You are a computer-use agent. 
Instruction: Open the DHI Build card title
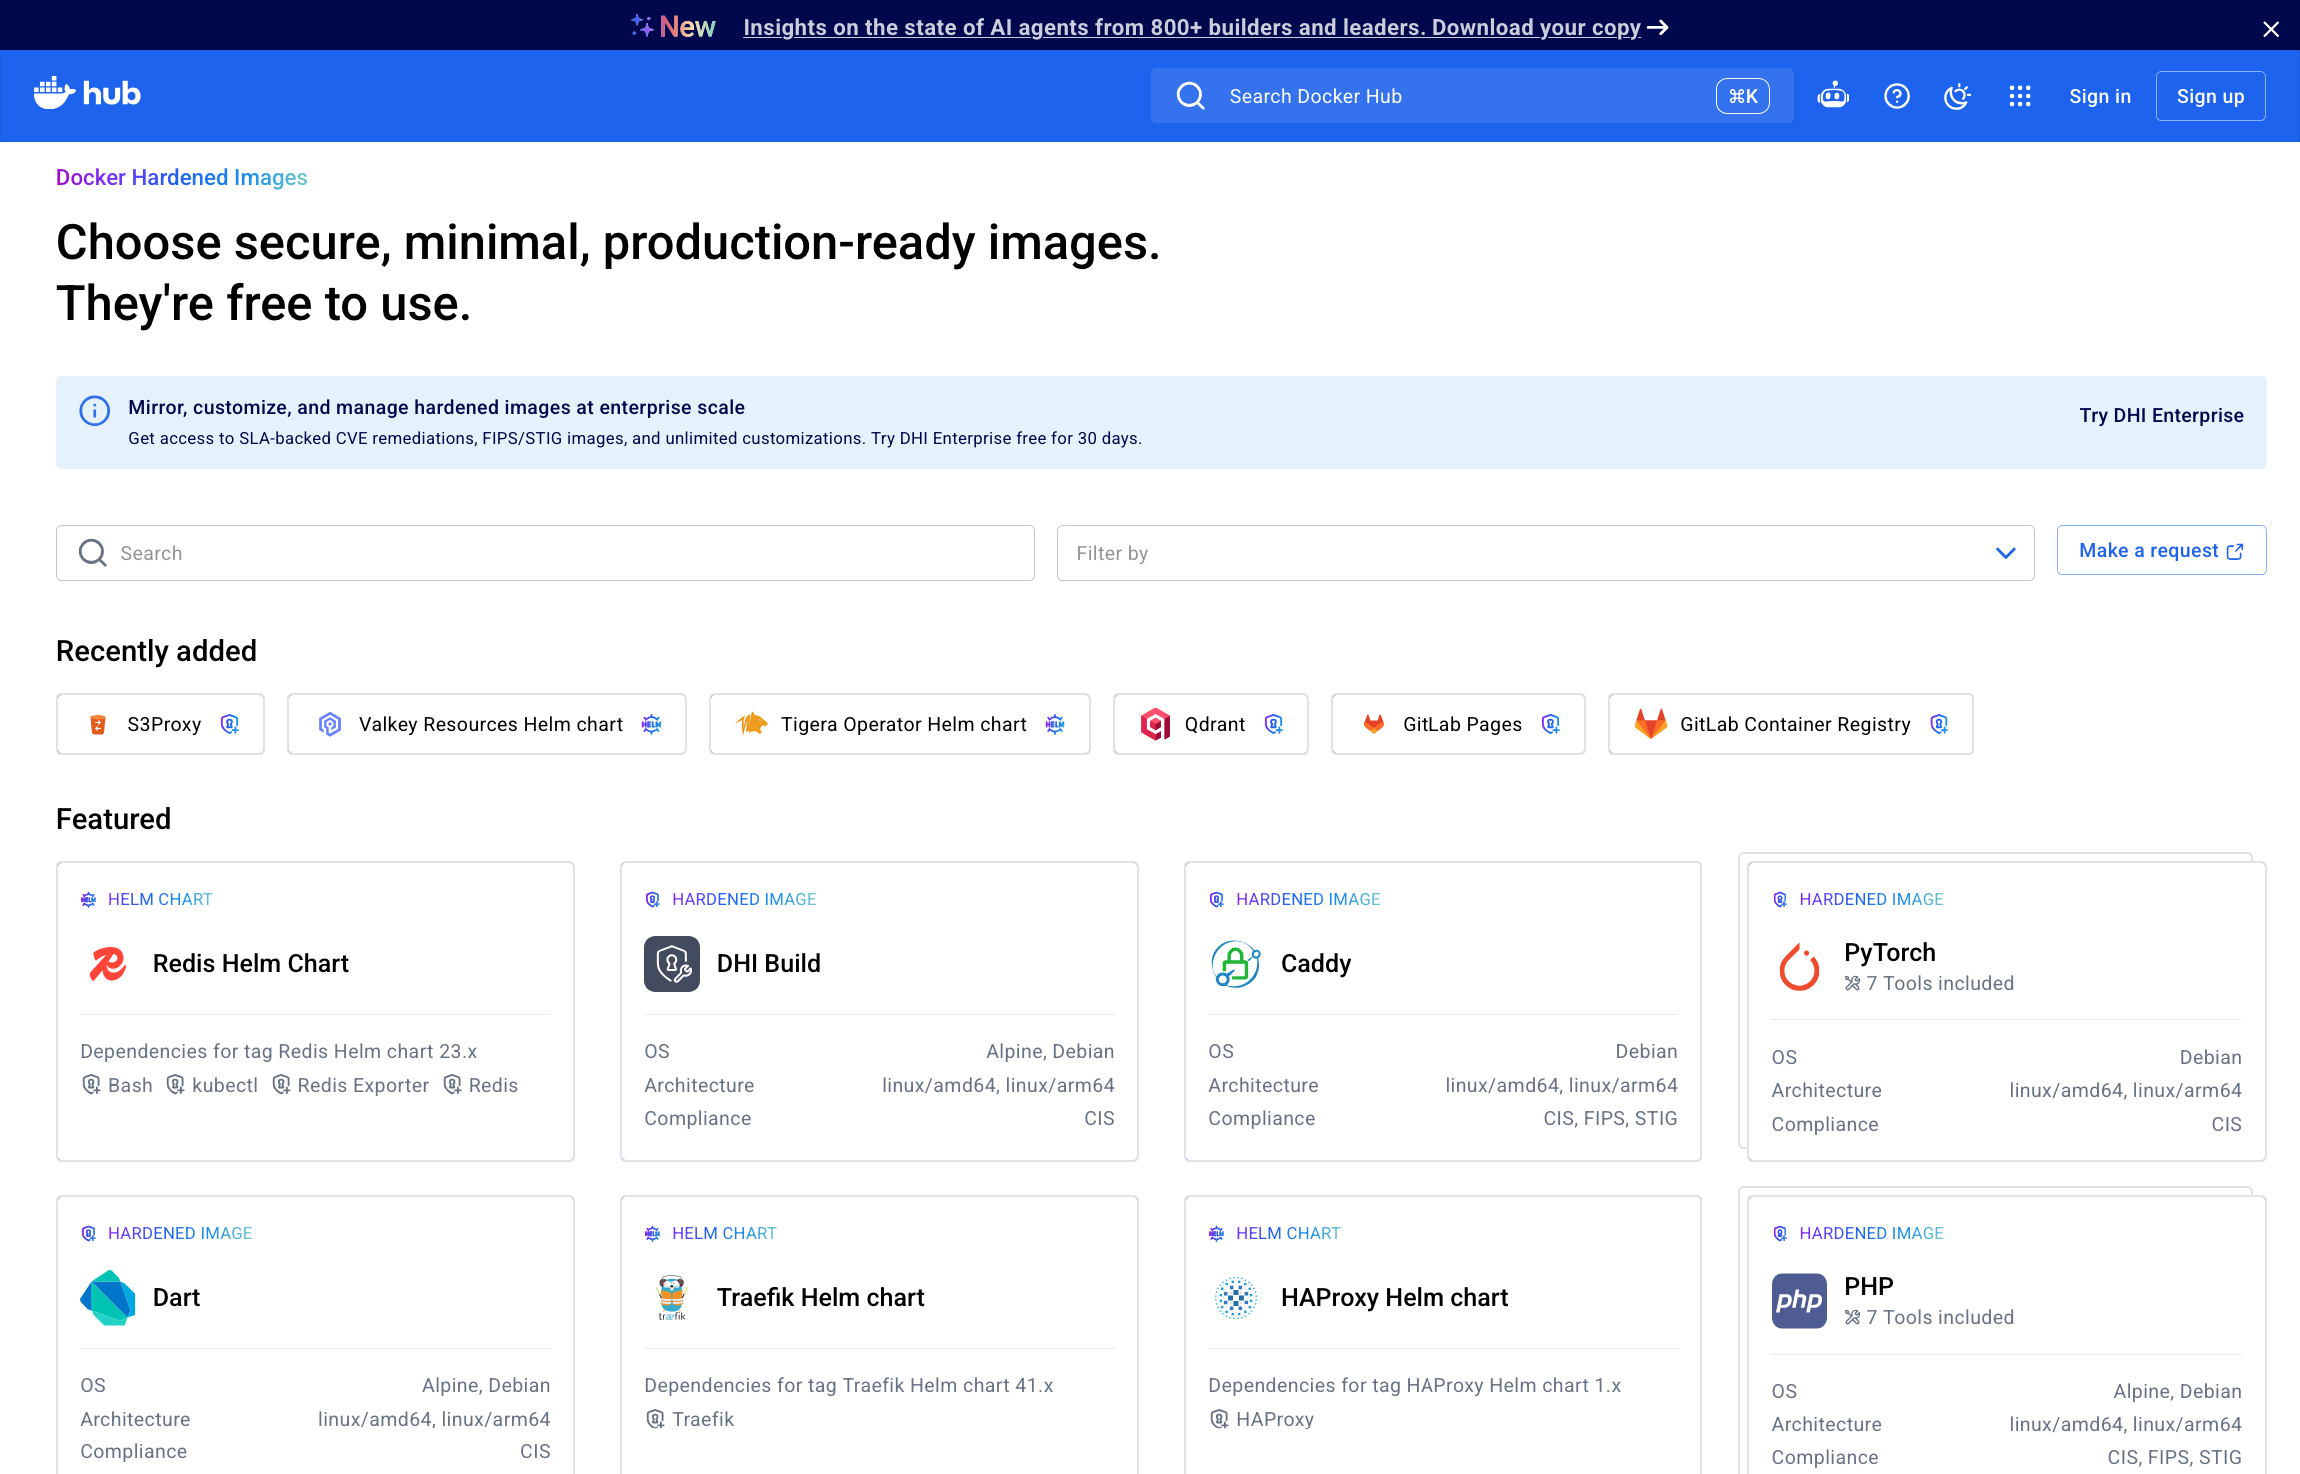point(769,964)
